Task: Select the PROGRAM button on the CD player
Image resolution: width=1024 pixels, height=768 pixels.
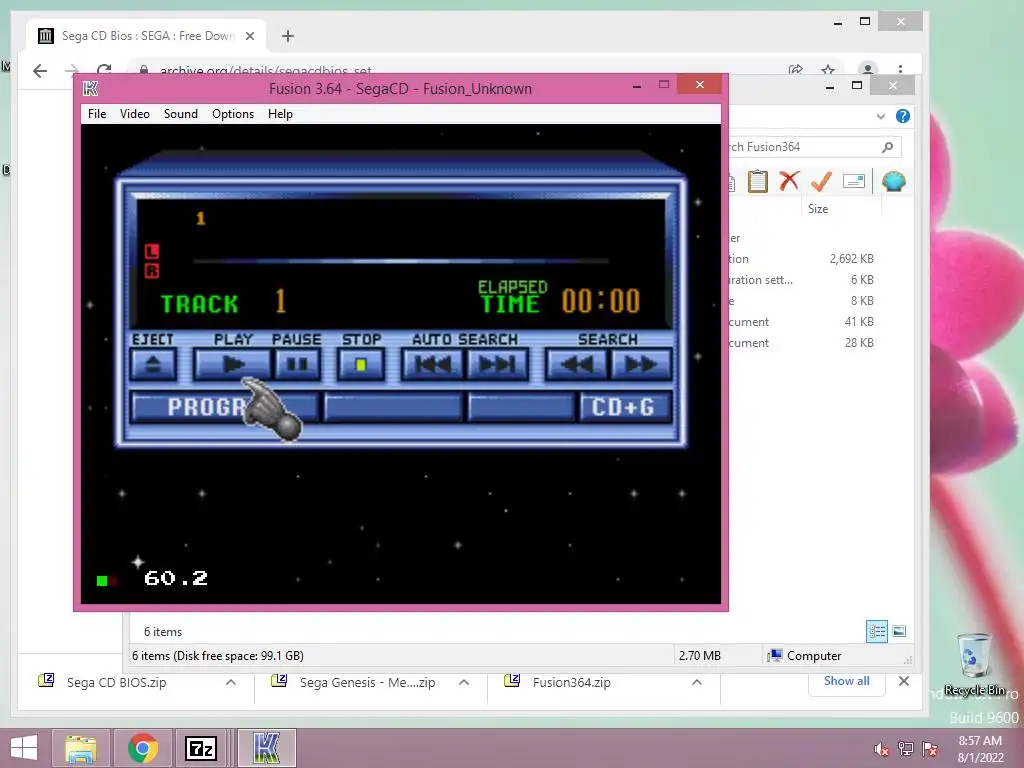Action: tap(224, 407)
